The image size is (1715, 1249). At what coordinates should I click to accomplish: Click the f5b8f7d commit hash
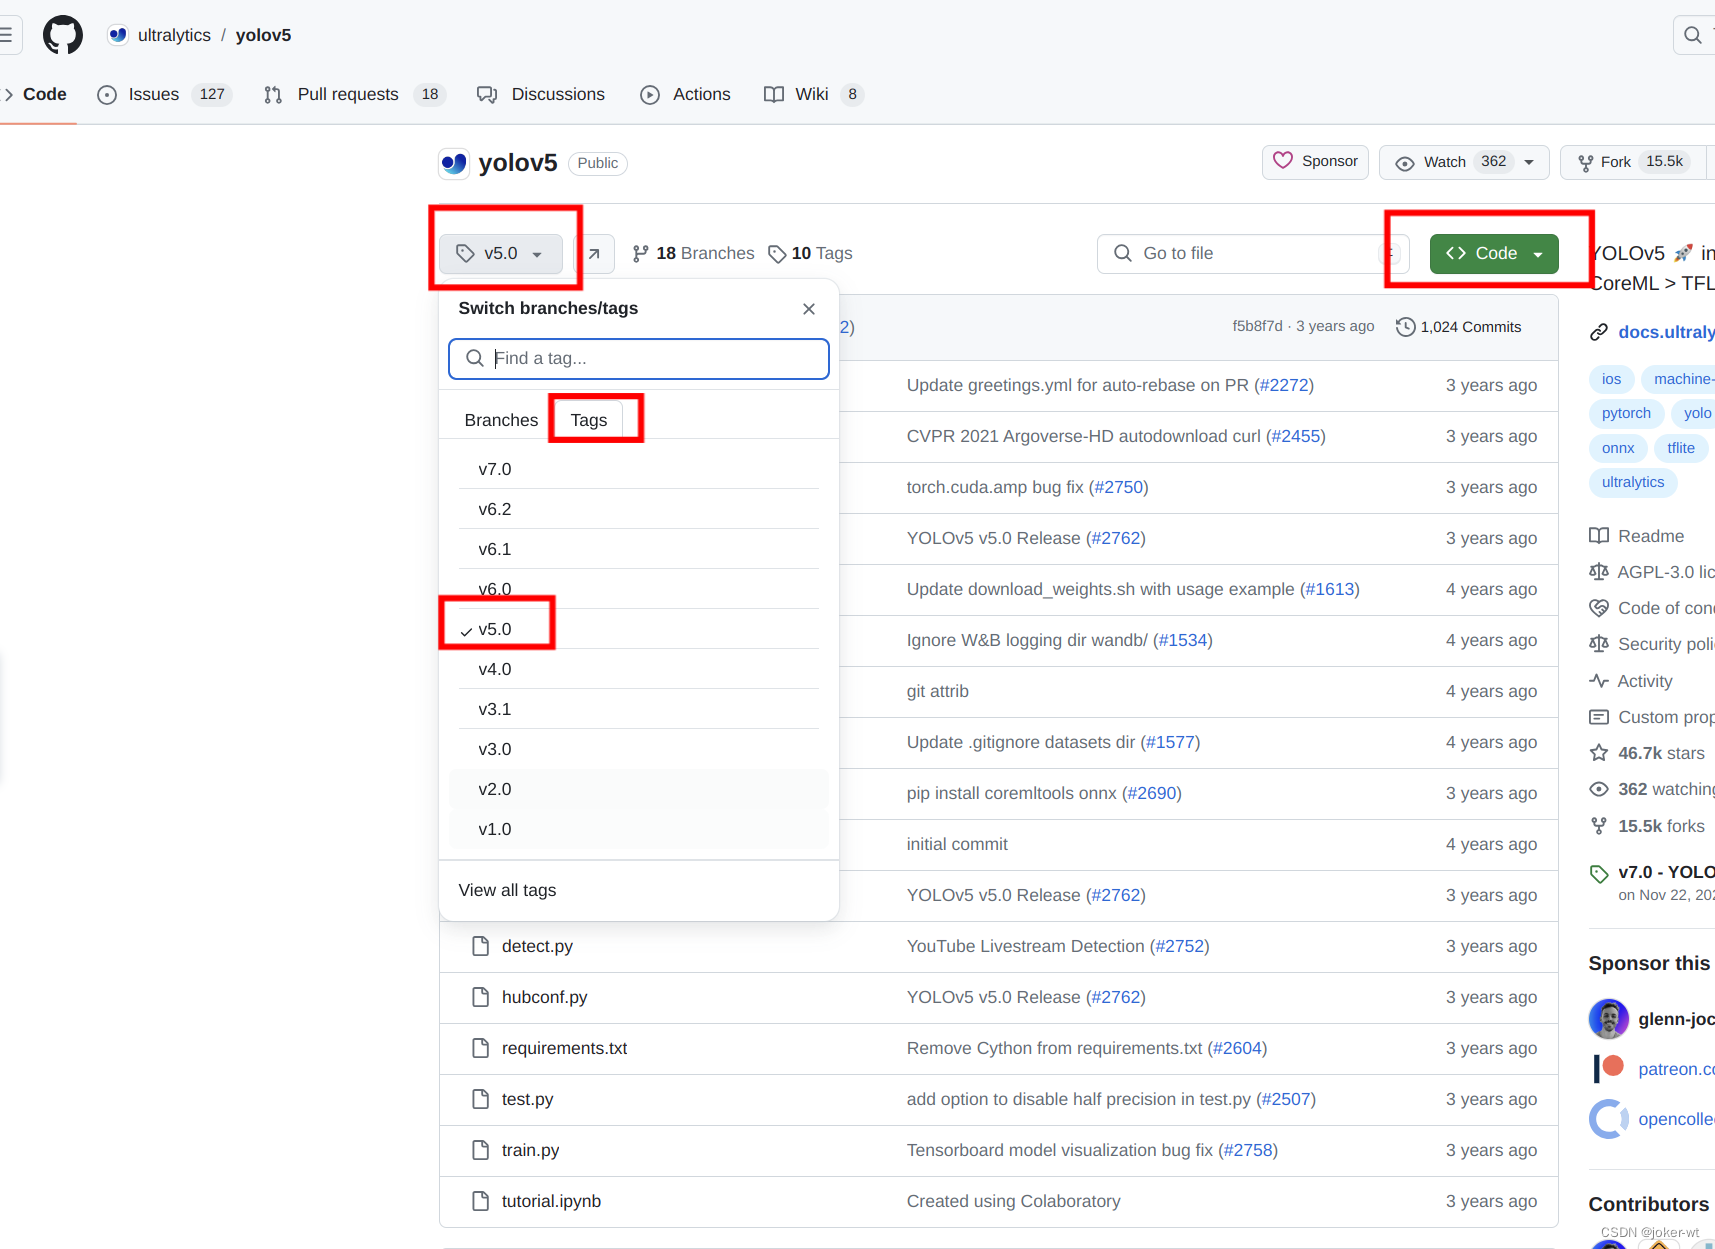[1257, 327]
